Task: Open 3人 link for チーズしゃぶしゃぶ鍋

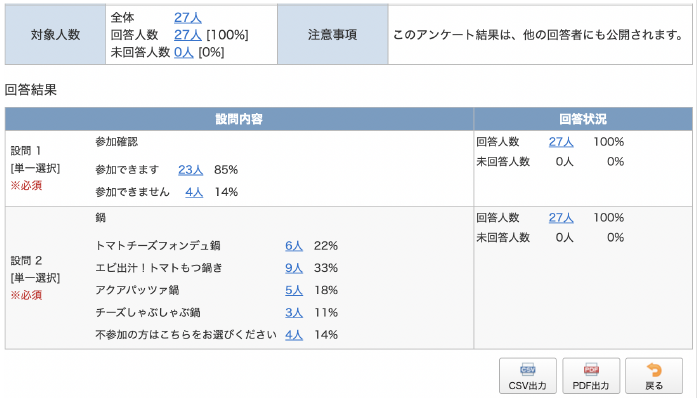Action: coord(294,313)
